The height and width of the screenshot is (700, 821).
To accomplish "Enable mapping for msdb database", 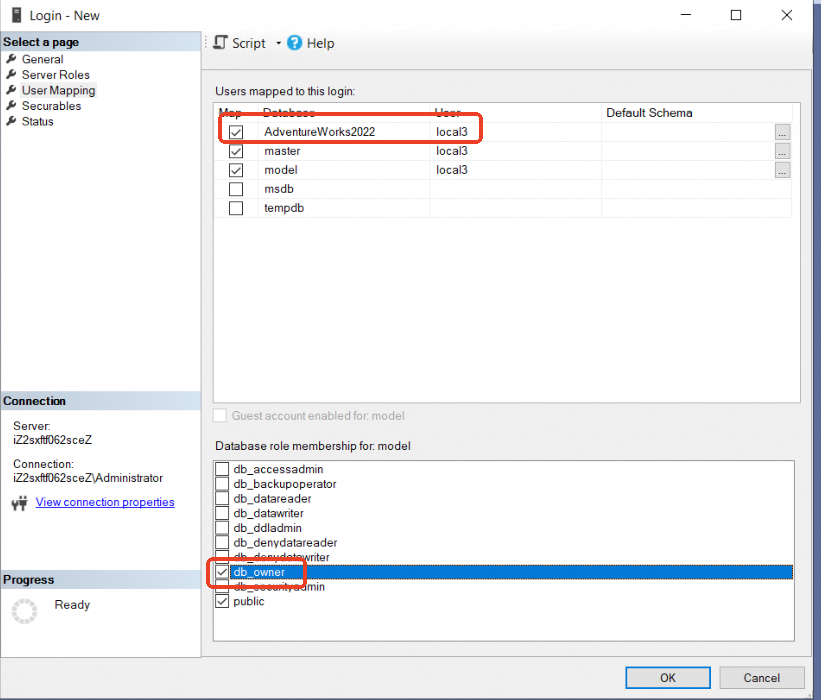I will 236,189.
